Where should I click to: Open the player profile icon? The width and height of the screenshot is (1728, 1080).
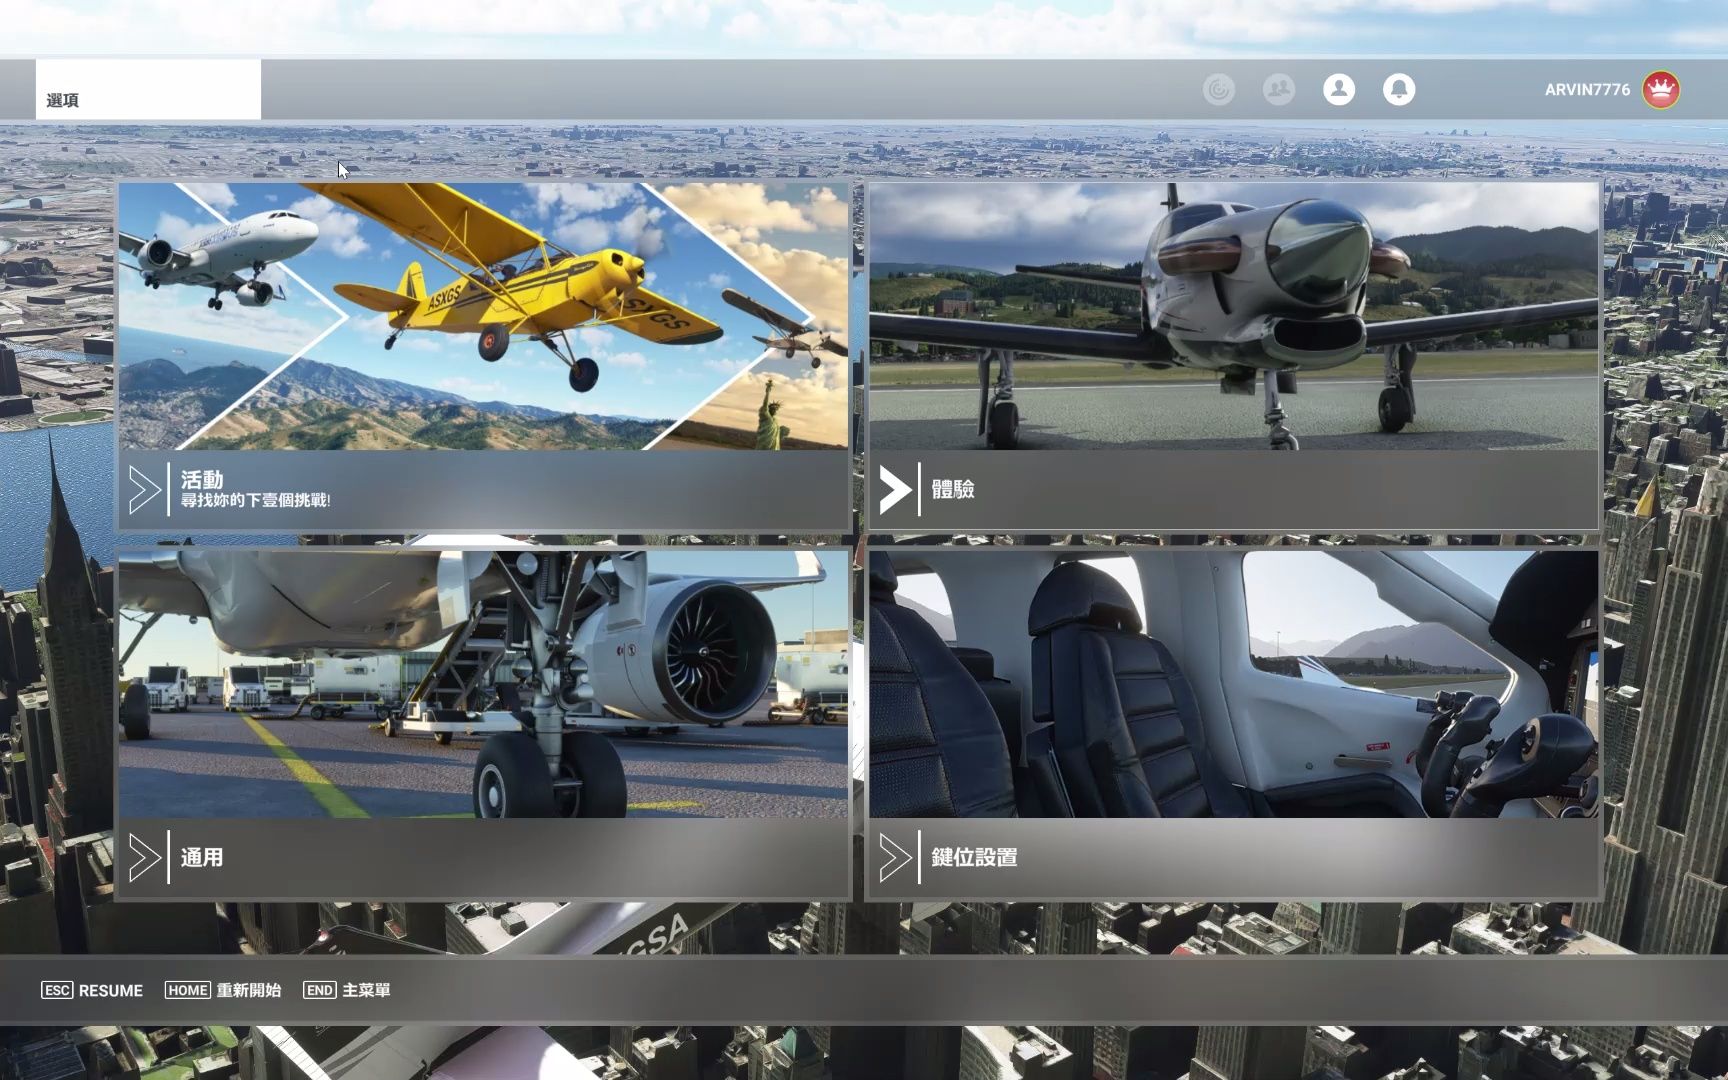[1339, 90]
